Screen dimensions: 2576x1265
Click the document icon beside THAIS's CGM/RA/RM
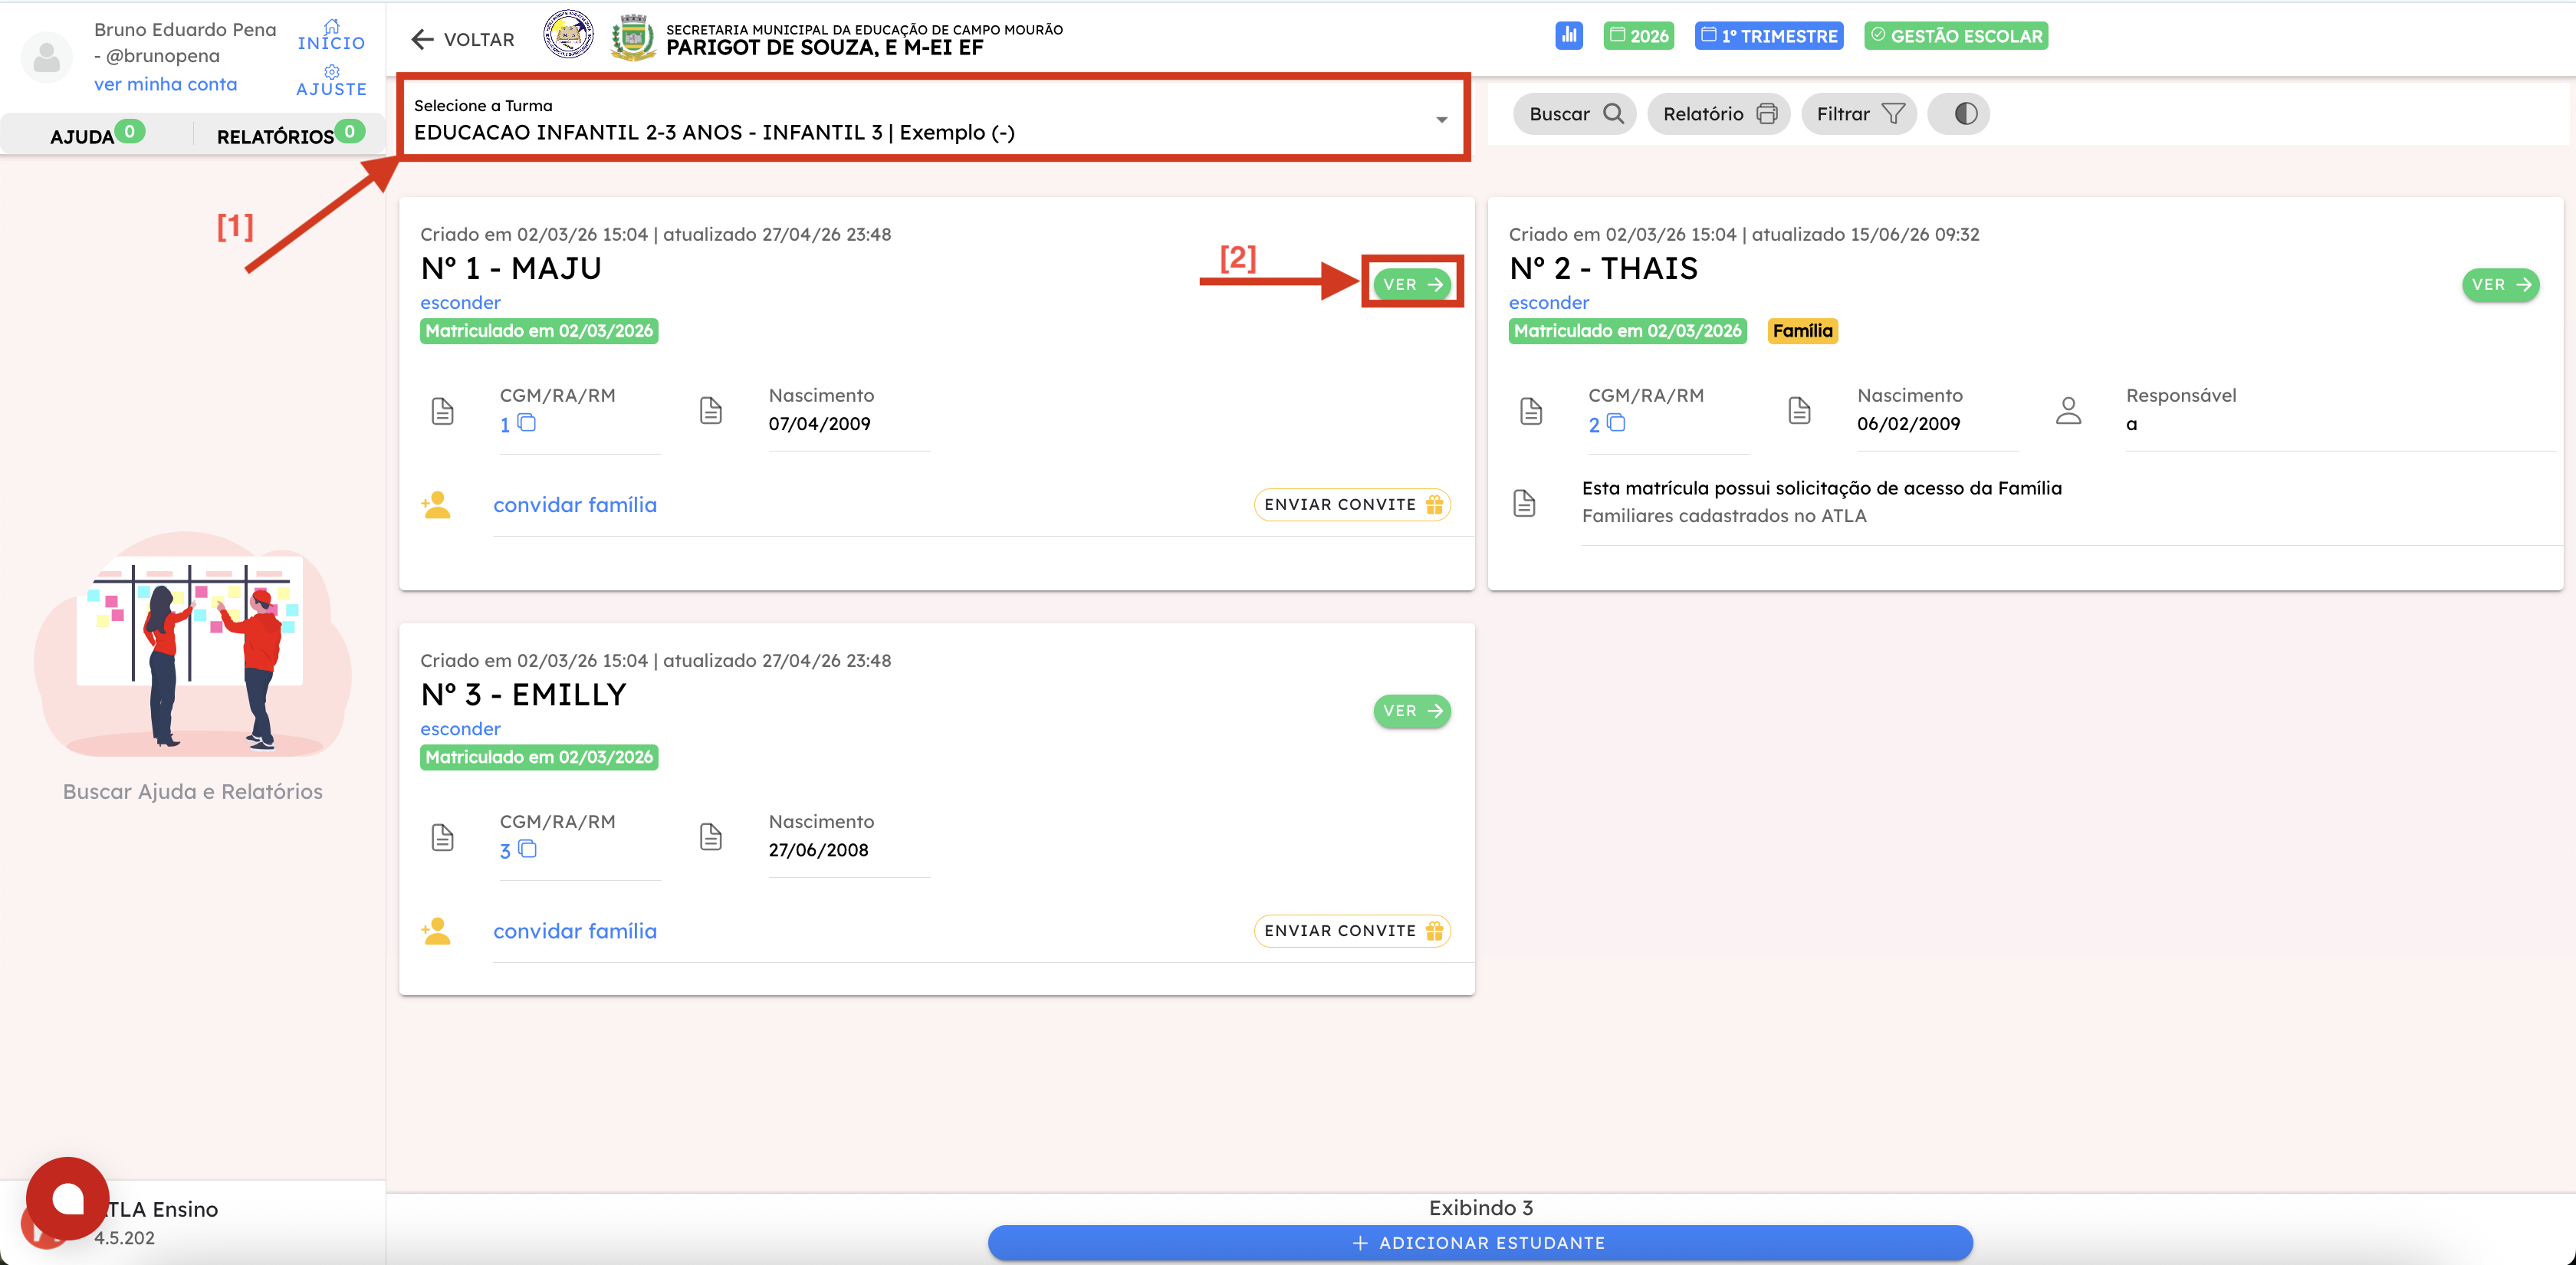(1531, 411)
